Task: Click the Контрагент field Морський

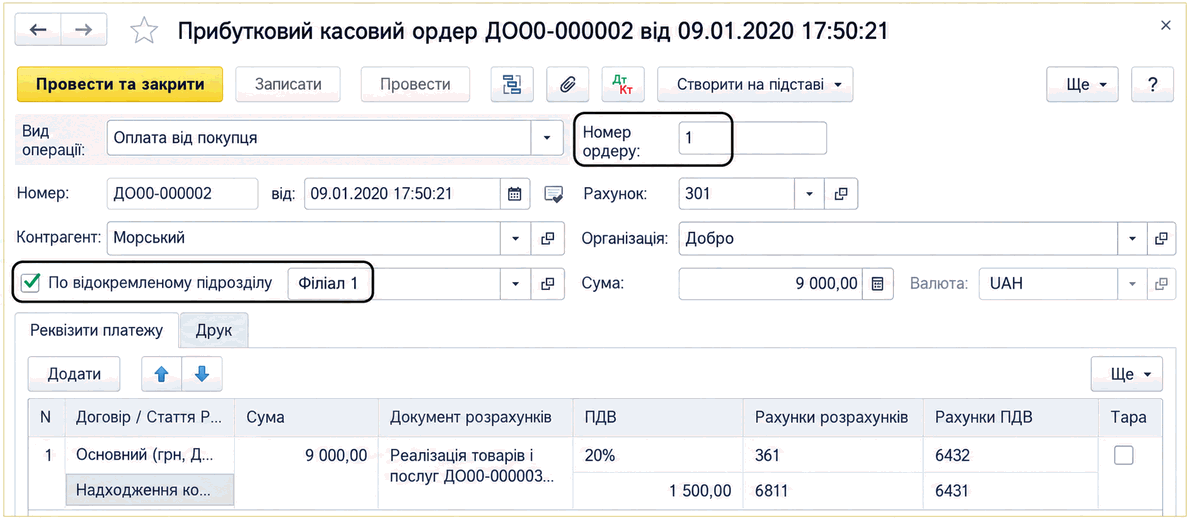Action: click(304, 238)
